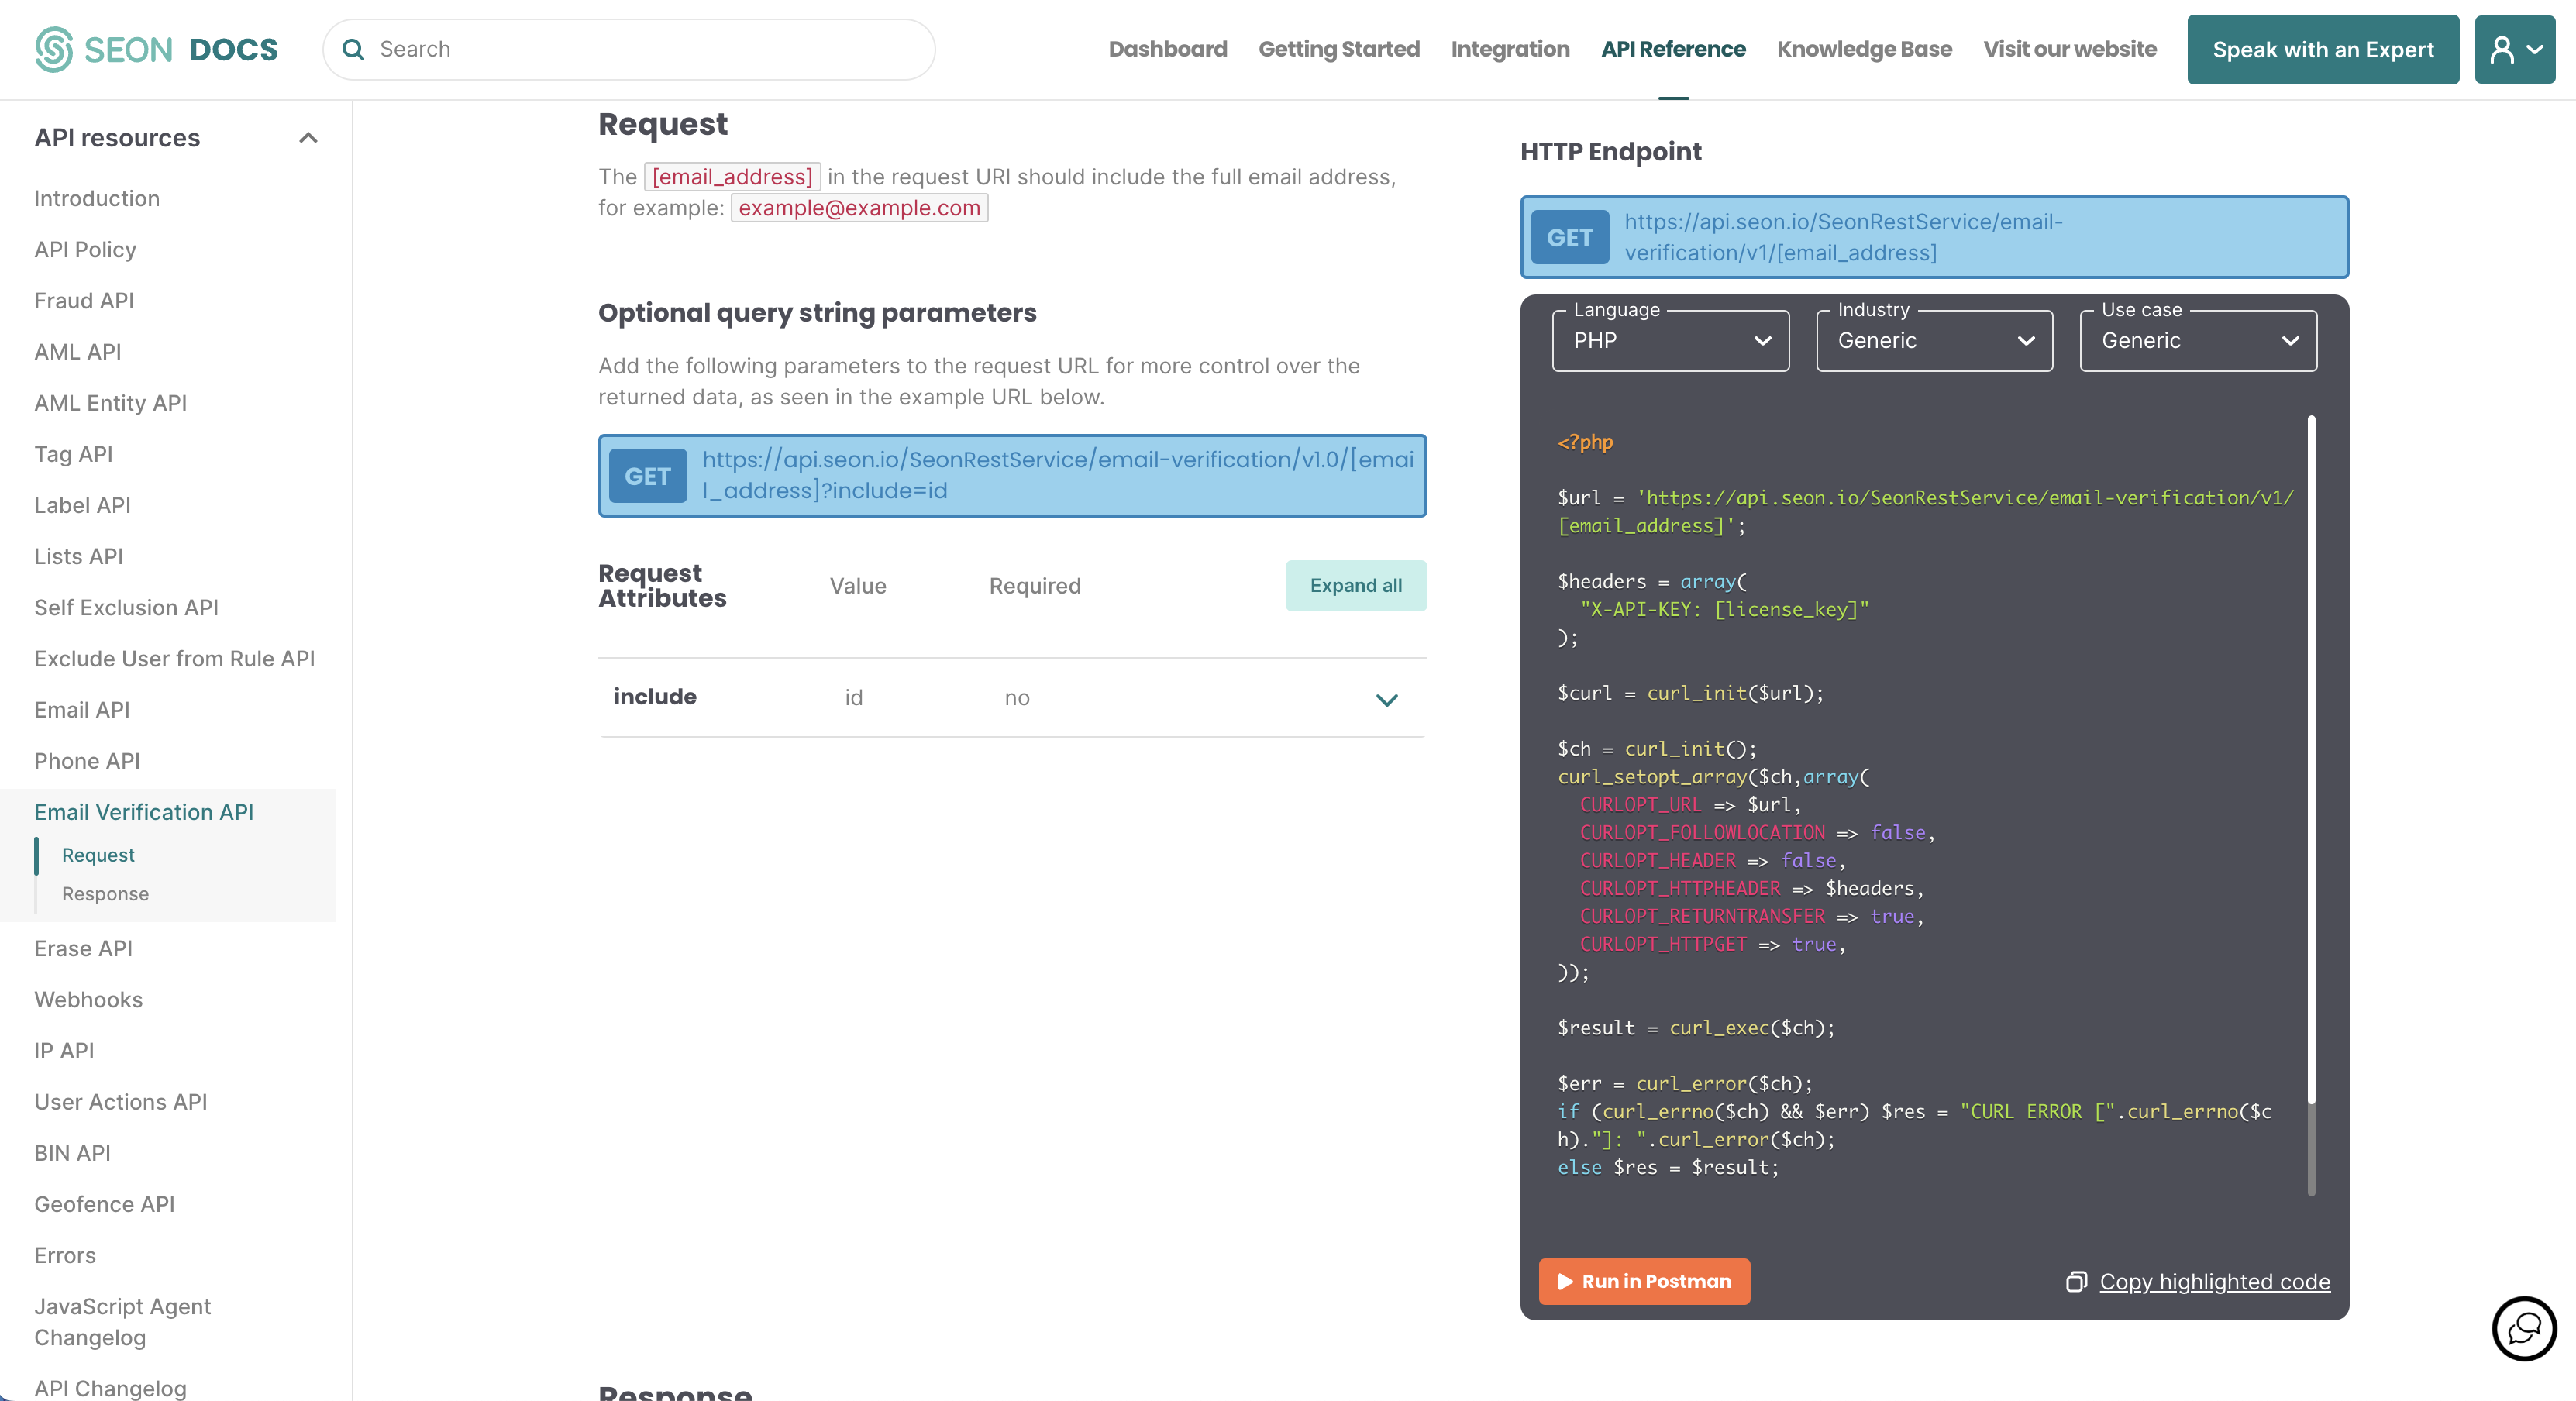Click the HTTP Endpoint GET URL box
The image size is (2576, 1401).
click(1934, 237)
